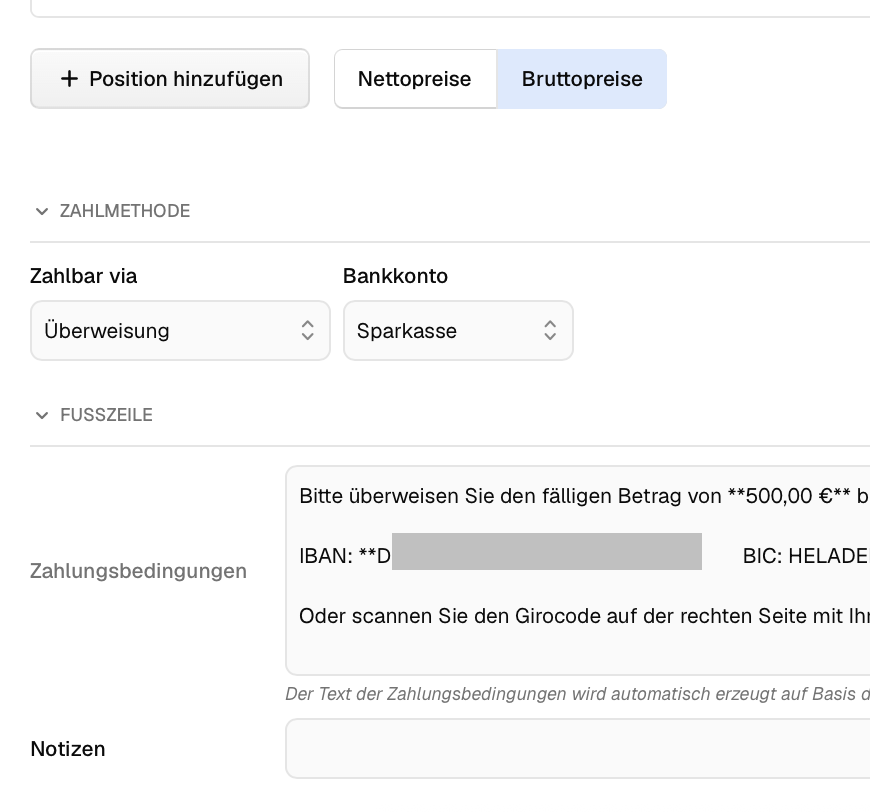Image resolution: width=870 pixels, height=812 pixels.
Task: Click the Girocode sentence in payment terms
Action: (580, 616)
